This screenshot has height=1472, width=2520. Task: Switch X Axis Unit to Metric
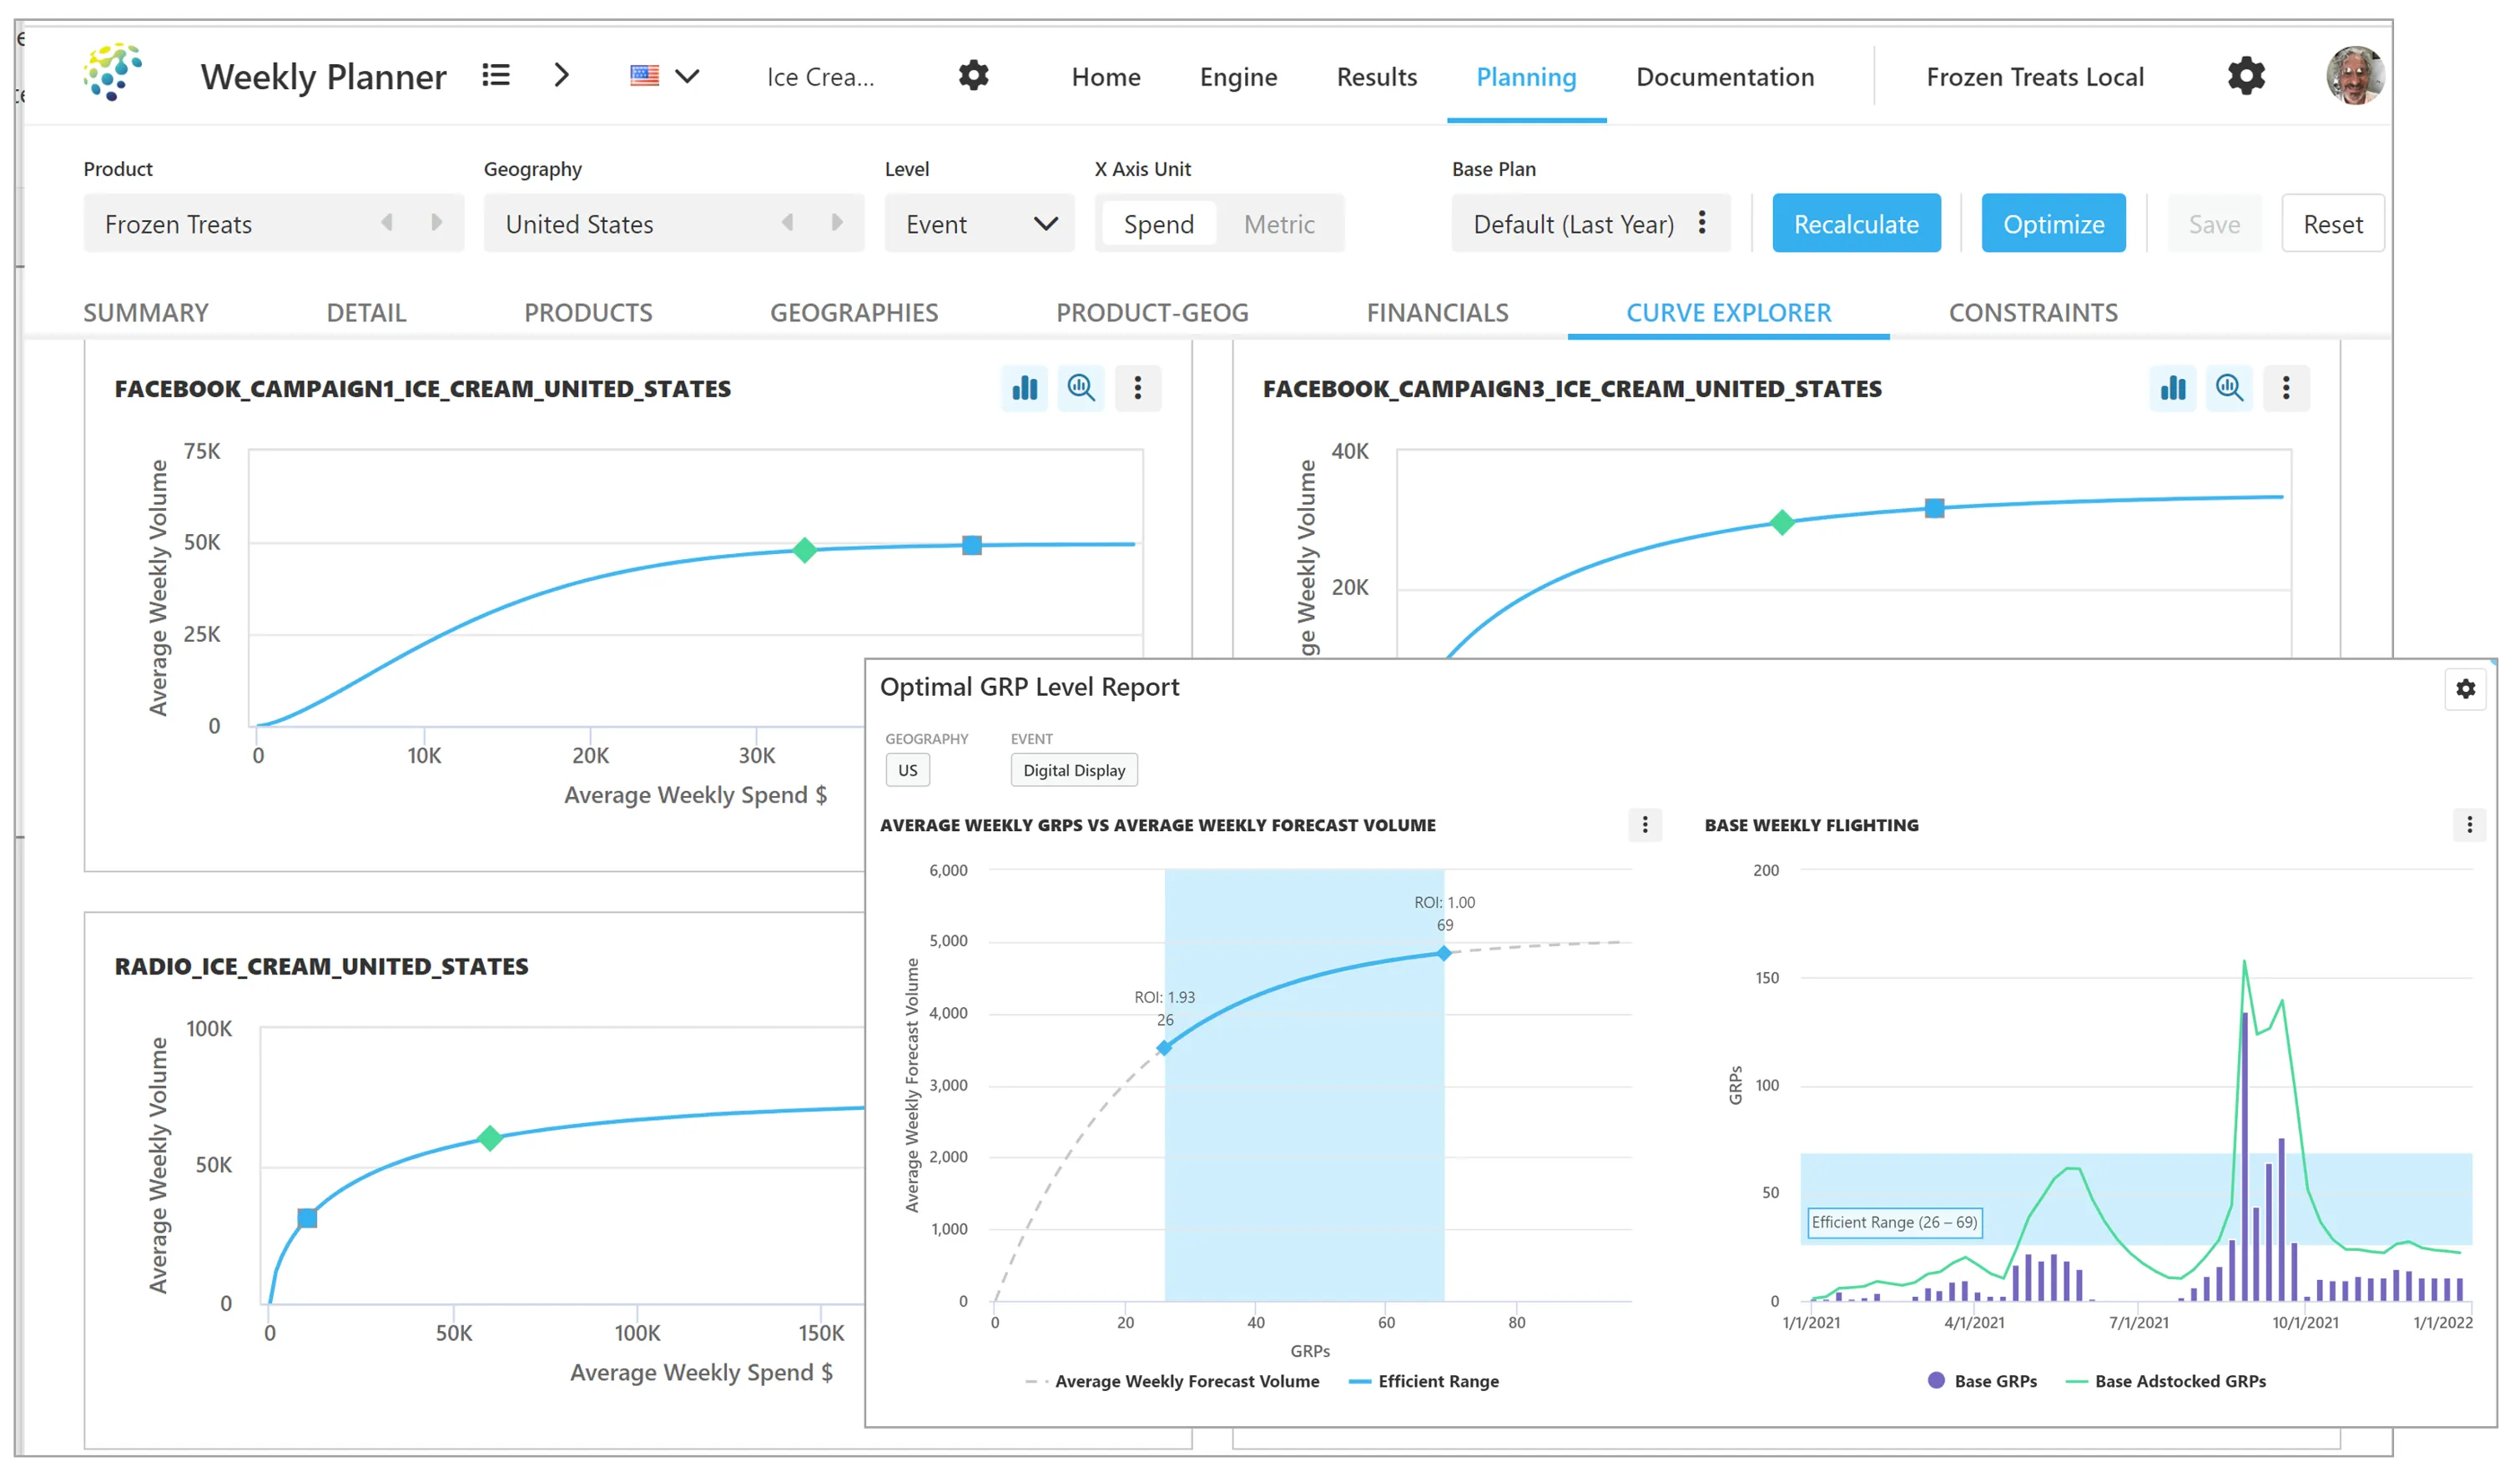pos(1280,224)
